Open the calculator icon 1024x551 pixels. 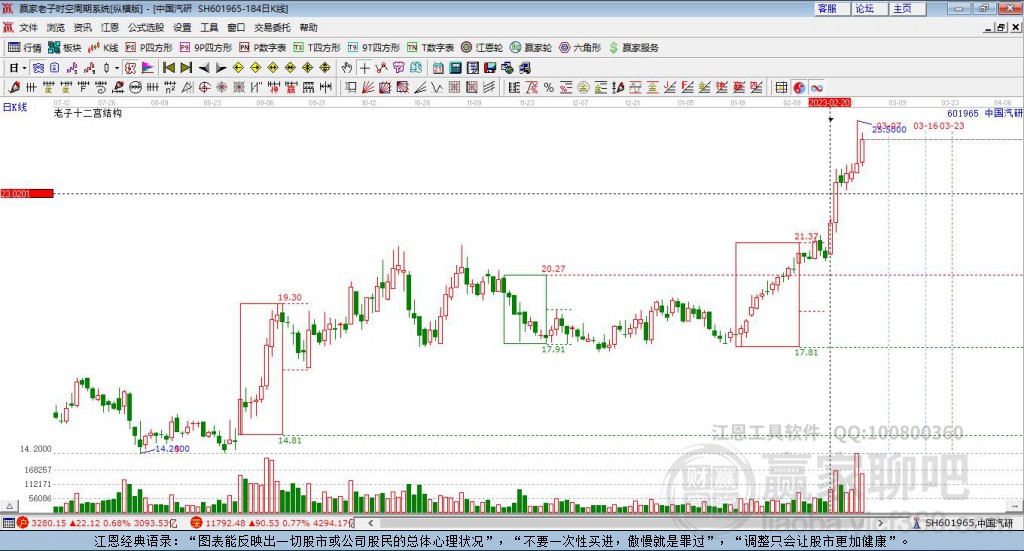click(x=455, y=68)
